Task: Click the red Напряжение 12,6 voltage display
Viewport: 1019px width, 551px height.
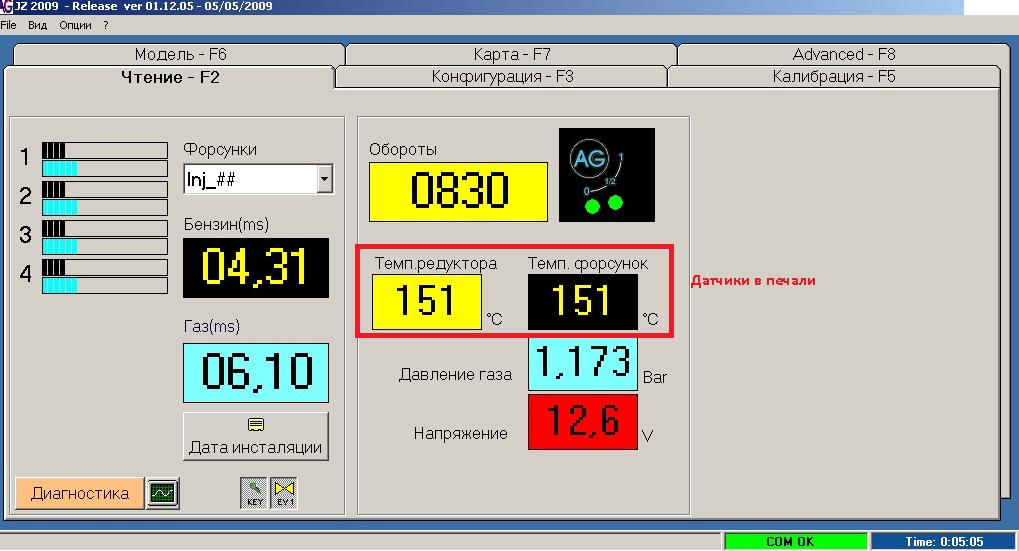Action: [583, 422]
